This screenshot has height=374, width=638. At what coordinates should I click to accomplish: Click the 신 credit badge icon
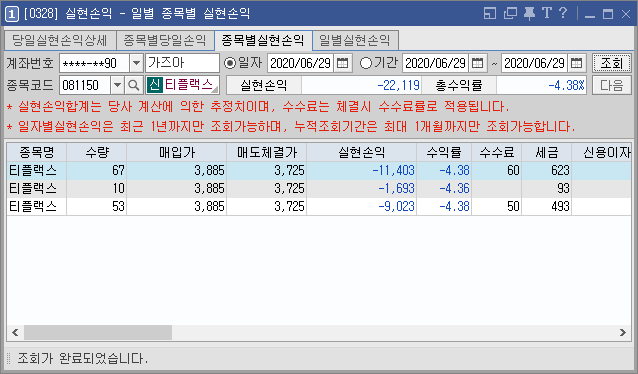pyautogui.click(x=155, y=85)
